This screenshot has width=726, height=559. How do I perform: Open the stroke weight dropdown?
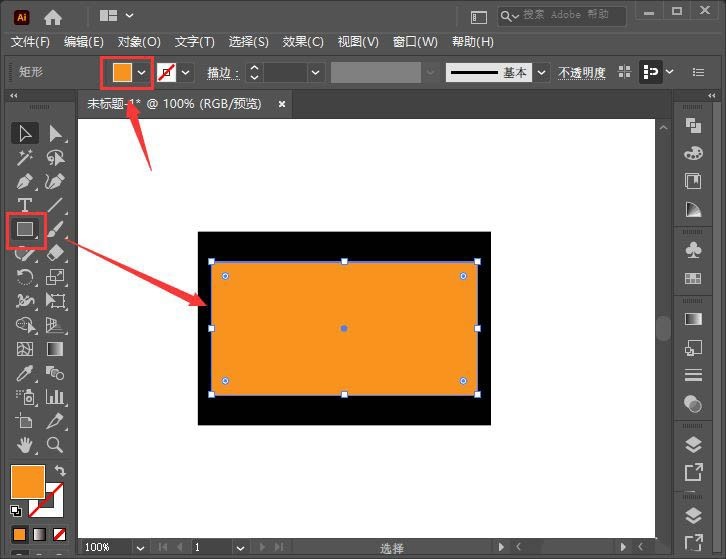(315, 73)
